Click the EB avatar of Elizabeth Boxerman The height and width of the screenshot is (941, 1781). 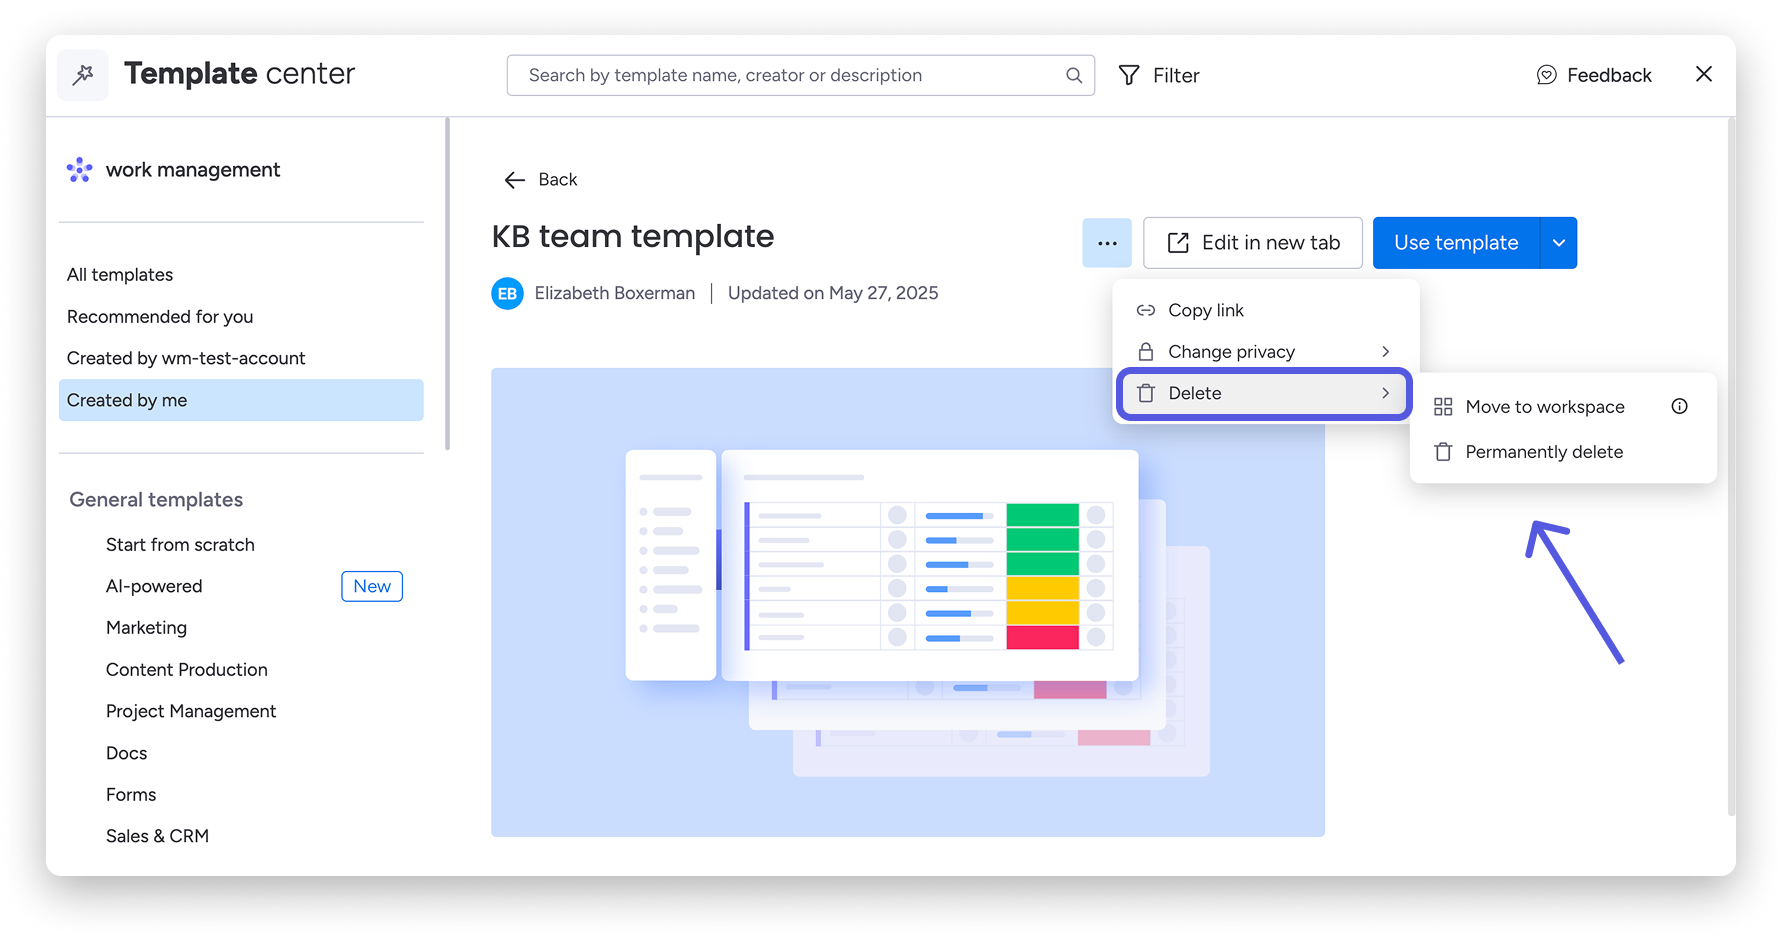click(507, 293)
